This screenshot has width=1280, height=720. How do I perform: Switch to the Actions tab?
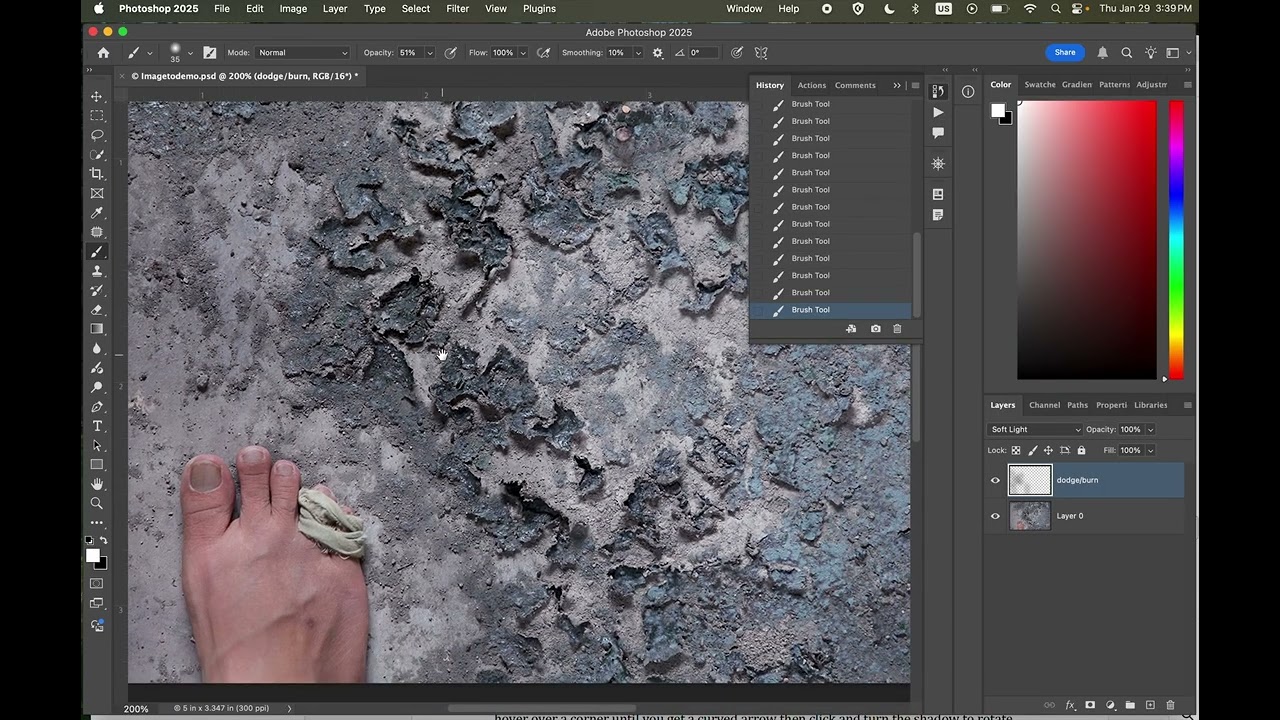coord(811,85)
